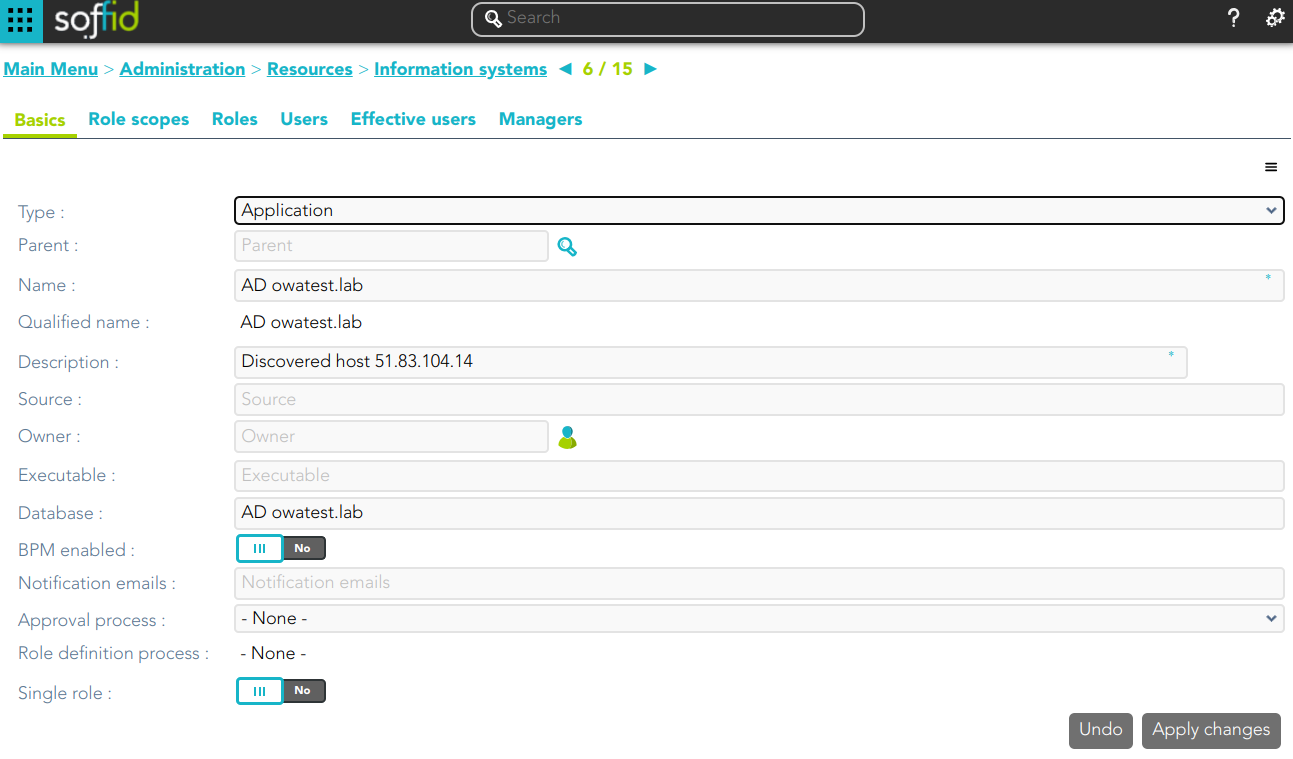The height and width of the screenshot is (759, 1293).
Task: Switch to the Role scopes tab
Action: tap(139, 119)
